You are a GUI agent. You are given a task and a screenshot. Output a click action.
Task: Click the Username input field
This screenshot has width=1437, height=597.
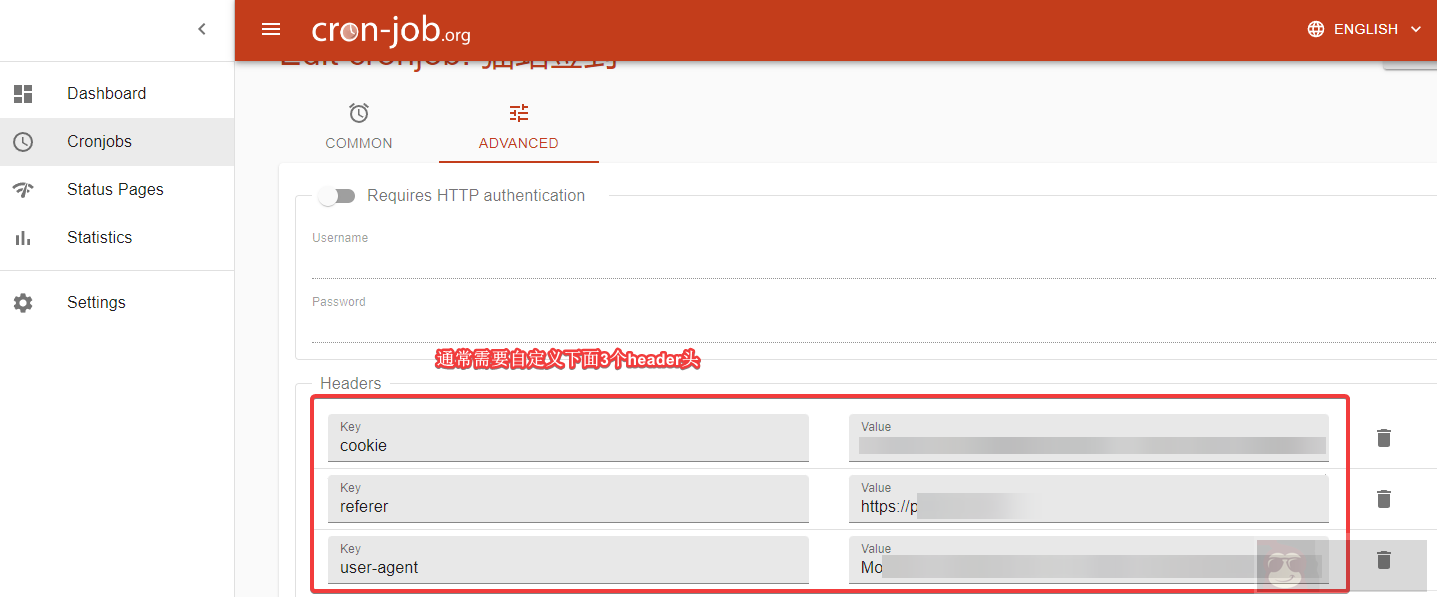[870, 265]
